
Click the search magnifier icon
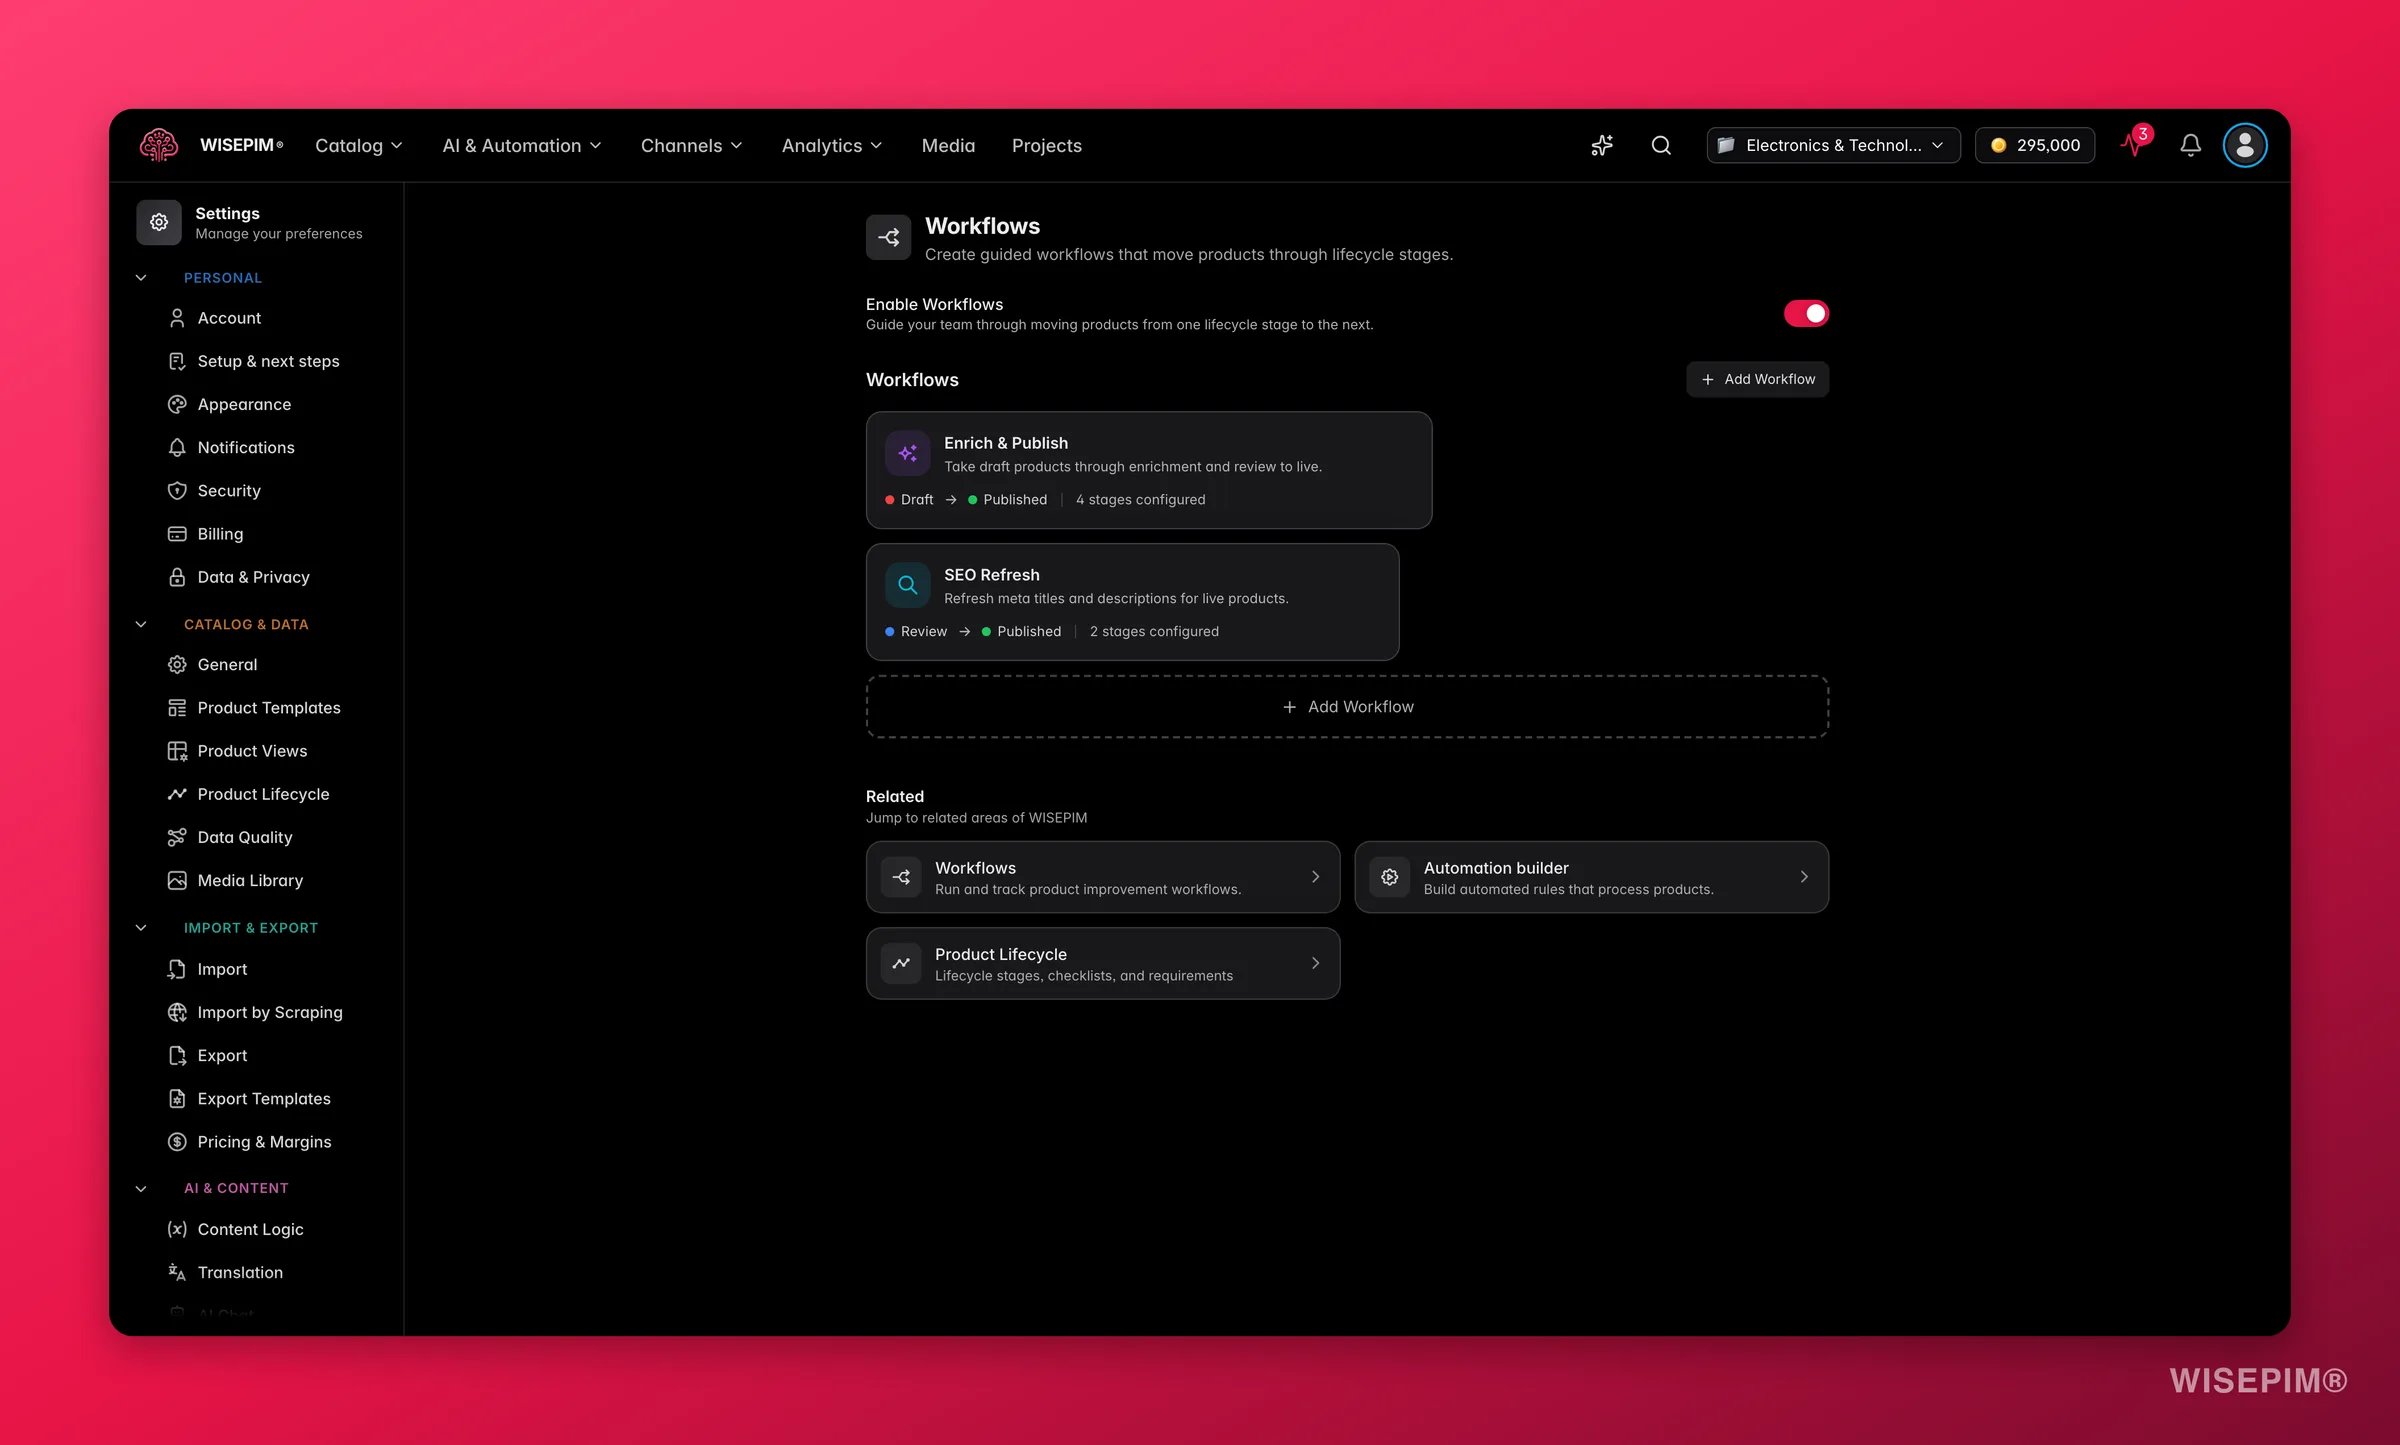click(1661, 145)
